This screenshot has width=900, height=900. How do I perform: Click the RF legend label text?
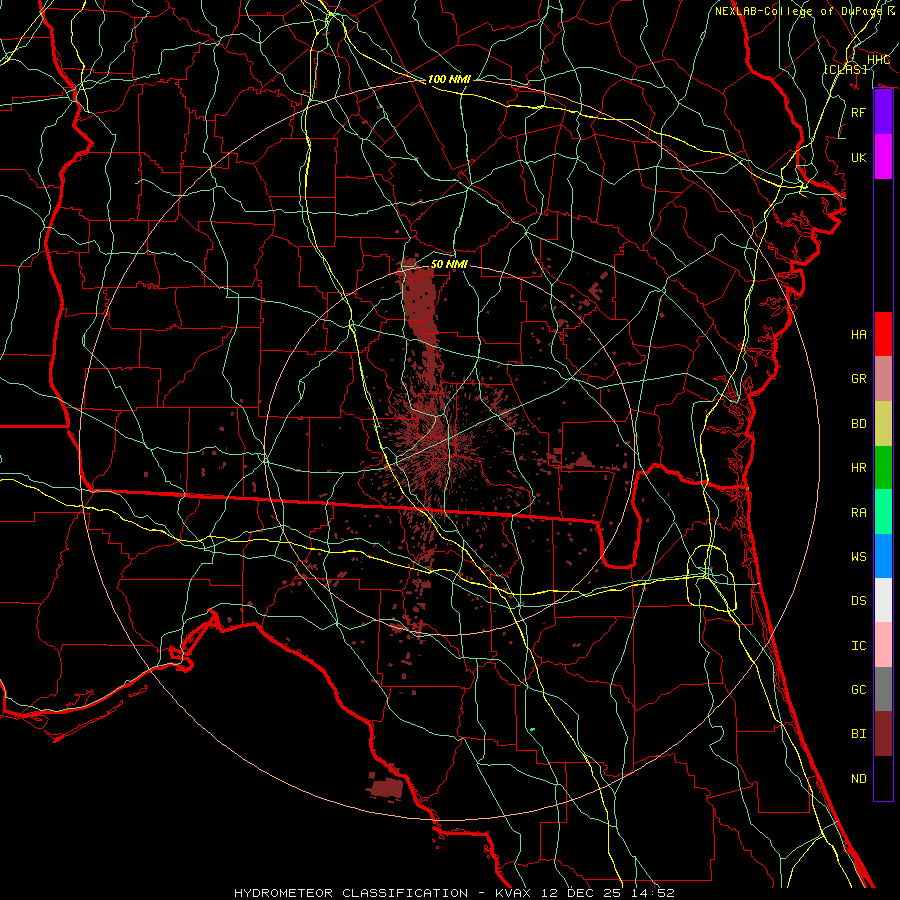[859, 112]
